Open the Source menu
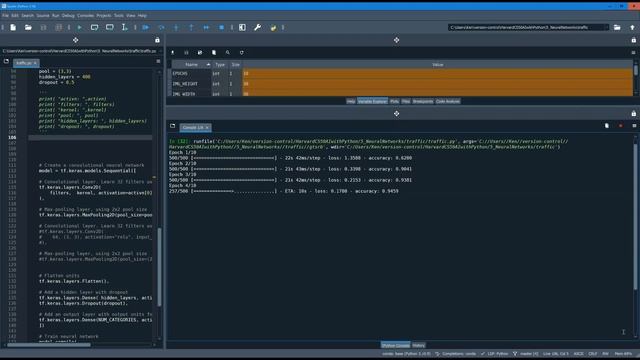The height and width of the screenshot is (360, 640). pyautogui.click(x=43, y=16)
